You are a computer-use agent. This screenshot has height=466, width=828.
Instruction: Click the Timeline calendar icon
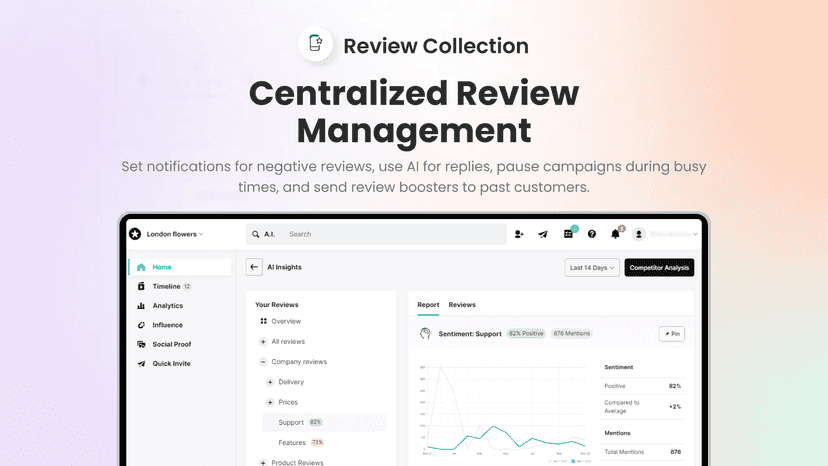[x=141, y=286]
